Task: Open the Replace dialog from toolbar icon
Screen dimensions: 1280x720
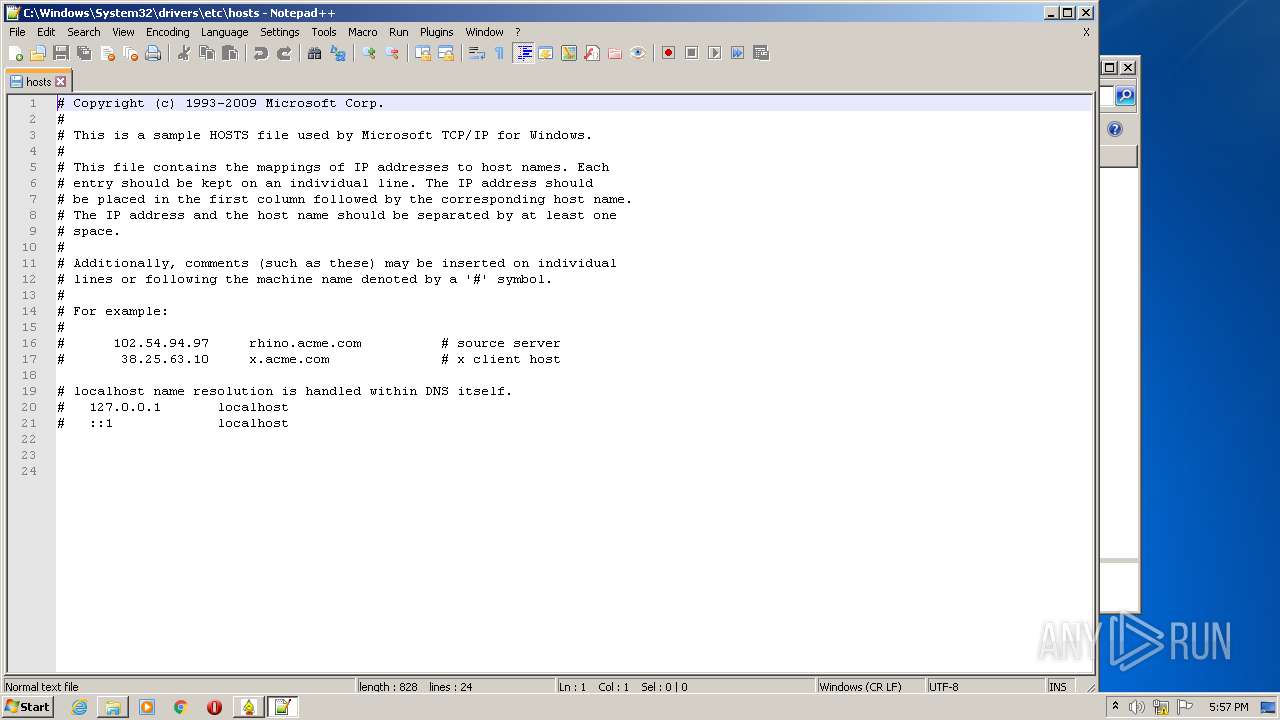Action: [x=338, y=53]
